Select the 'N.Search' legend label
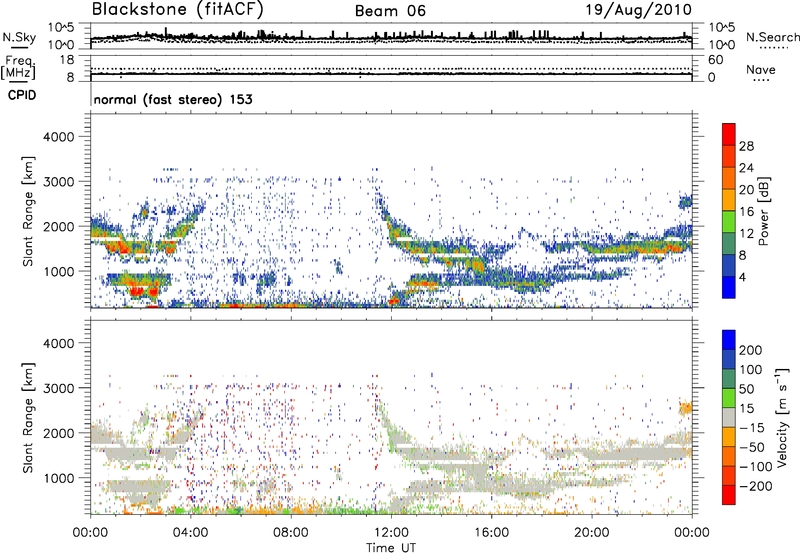Viewport: 800px width, 554px height. [x=772, y=37]
